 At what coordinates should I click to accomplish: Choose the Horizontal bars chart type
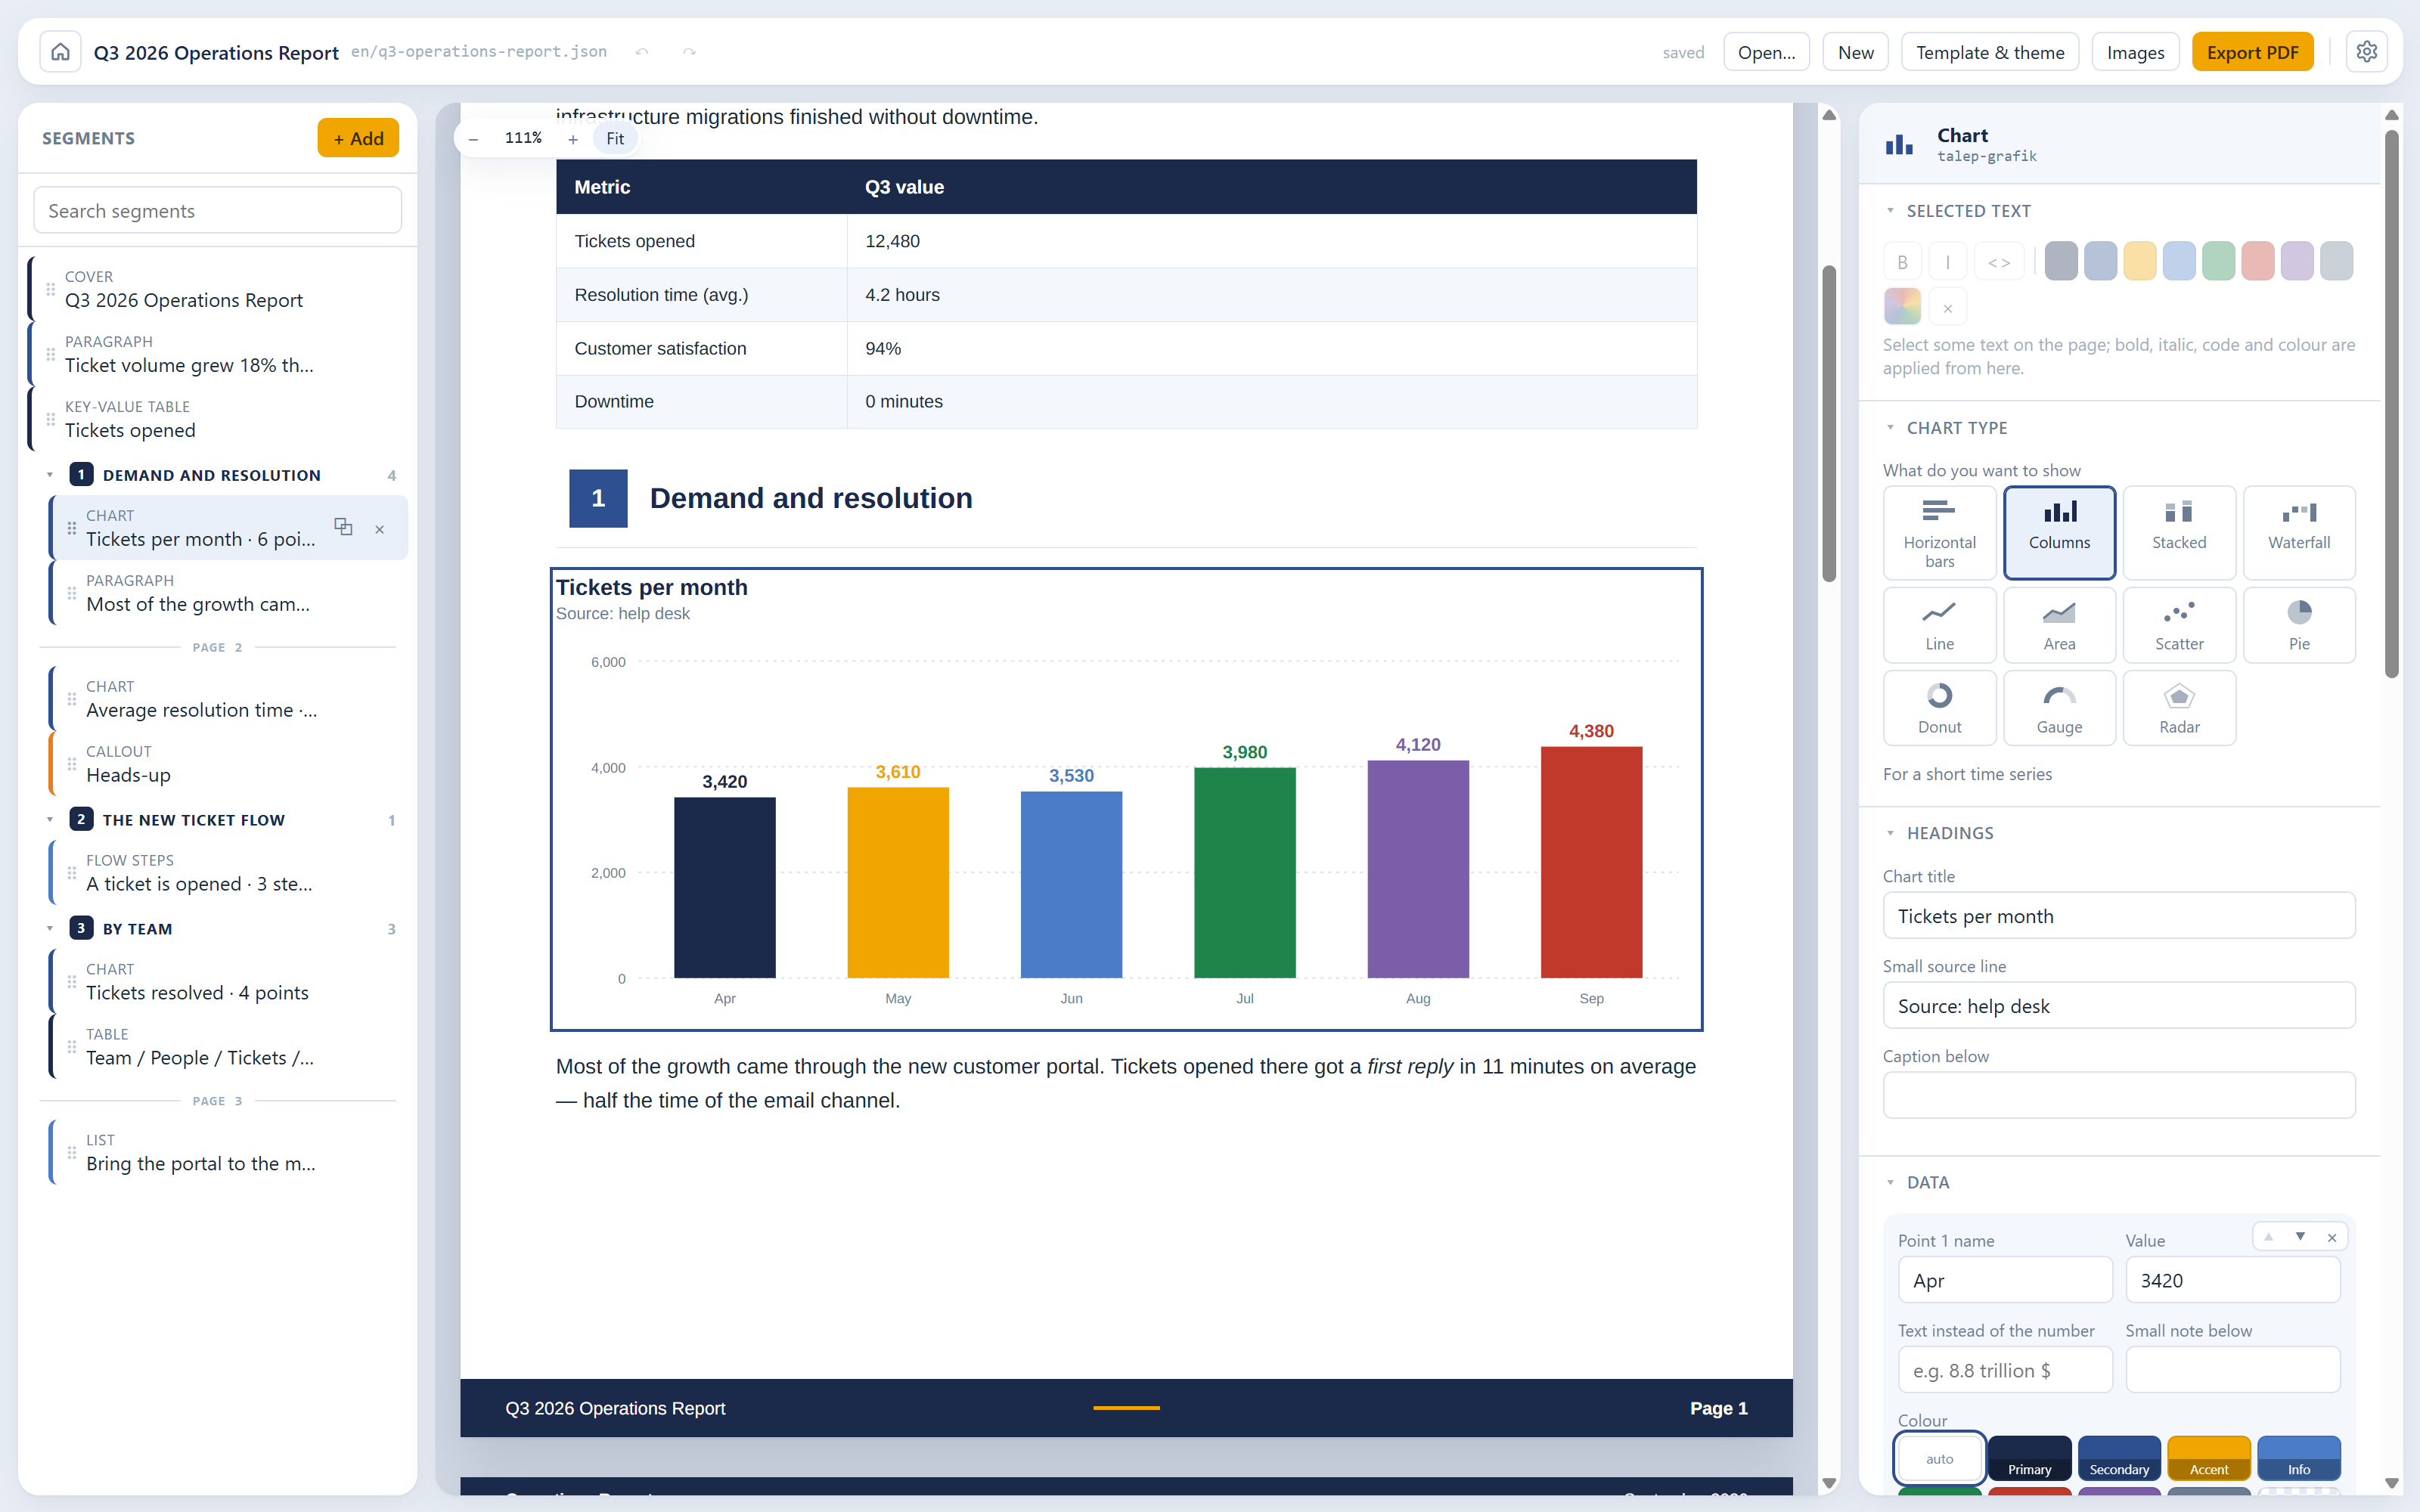click(1939, 533)
